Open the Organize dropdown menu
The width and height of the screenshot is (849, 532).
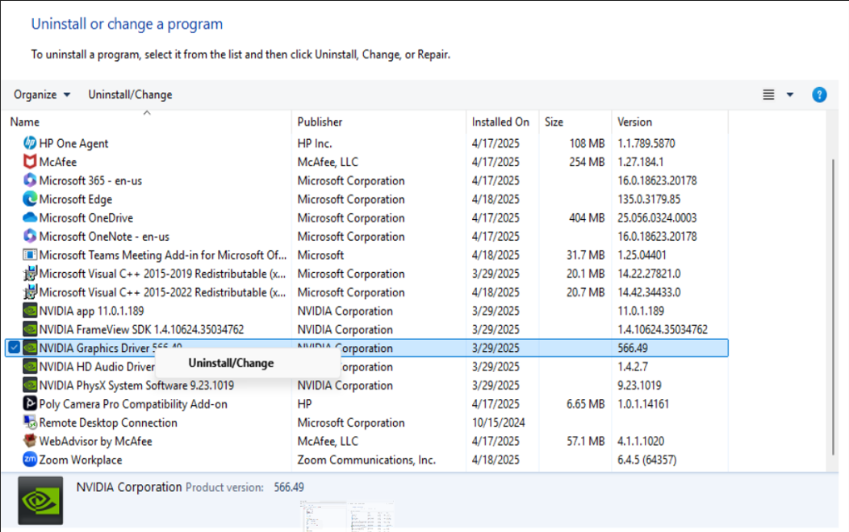point(42,95)
